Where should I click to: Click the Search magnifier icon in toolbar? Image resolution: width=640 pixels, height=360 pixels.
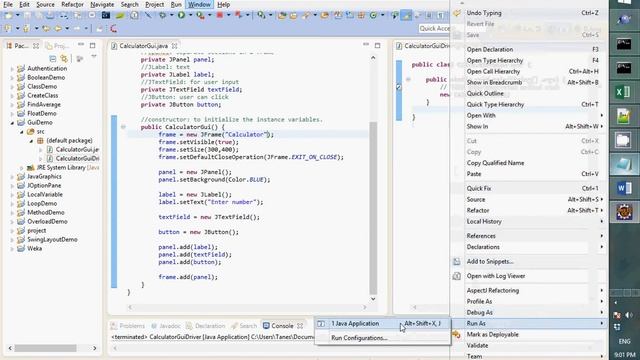pyautogui.click(x=261, y=16)
